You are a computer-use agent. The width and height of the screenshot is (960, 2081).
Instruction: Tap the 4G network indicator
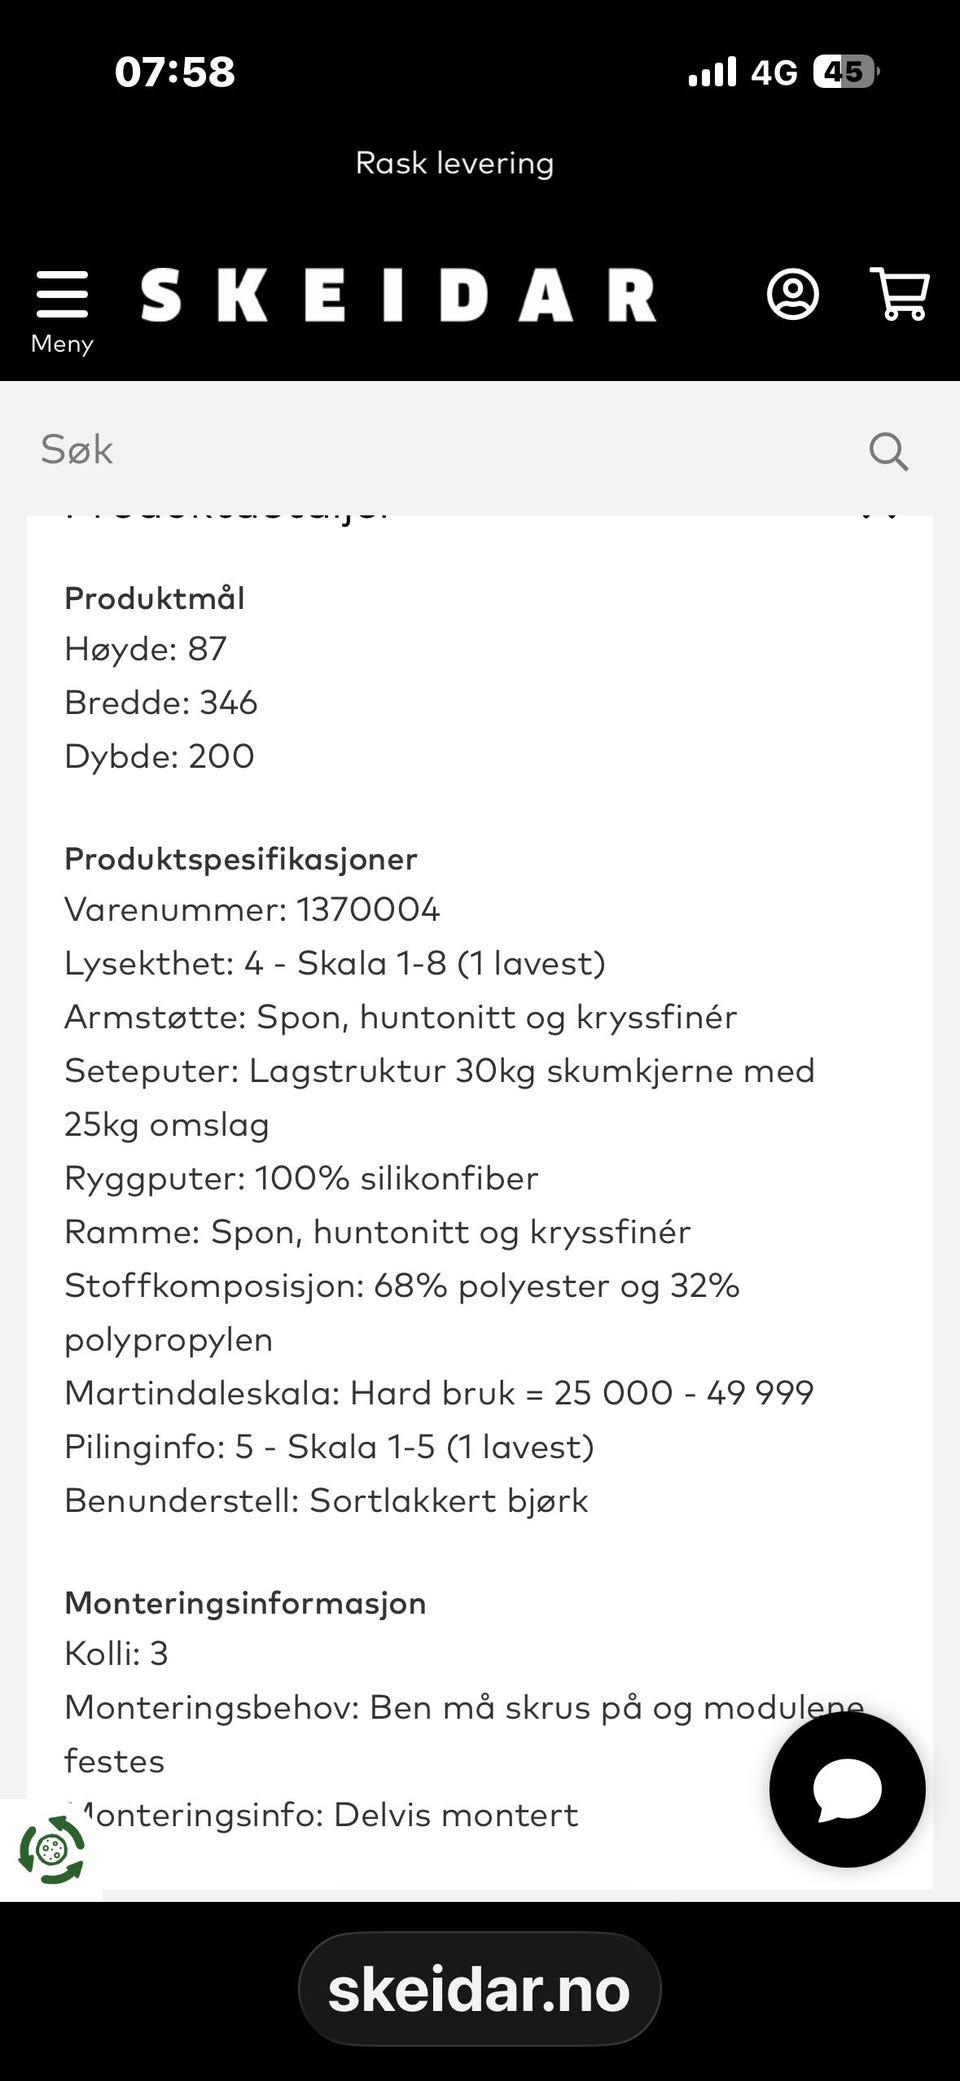pos(774,72)
